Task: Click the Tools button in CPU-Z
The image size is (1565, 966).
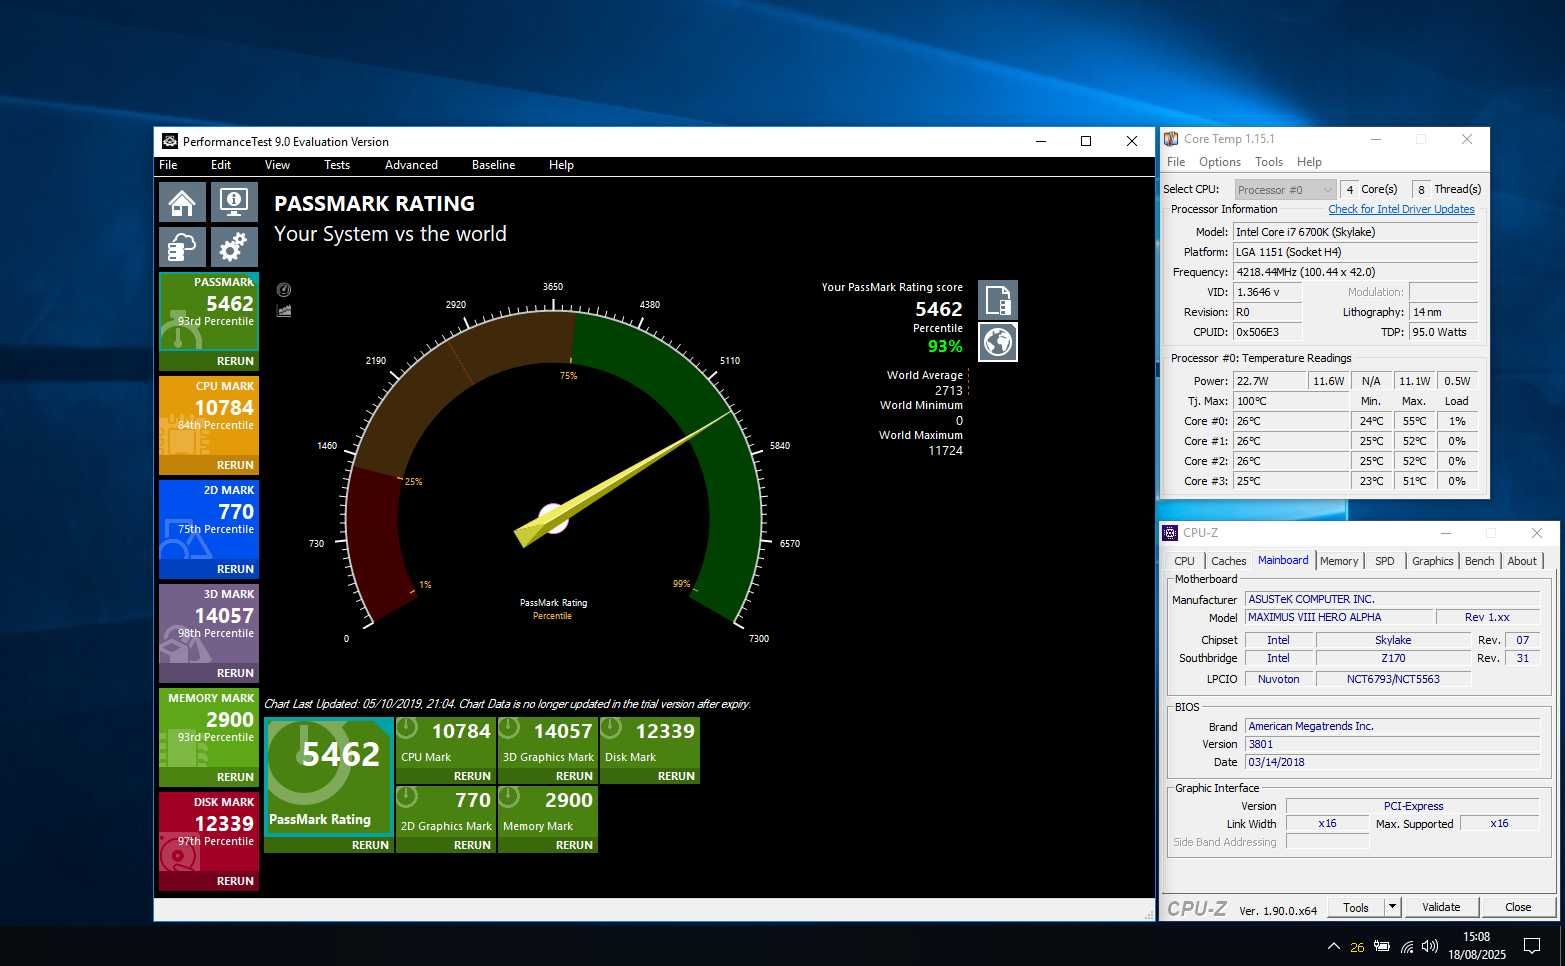Action: (1356, 907)
